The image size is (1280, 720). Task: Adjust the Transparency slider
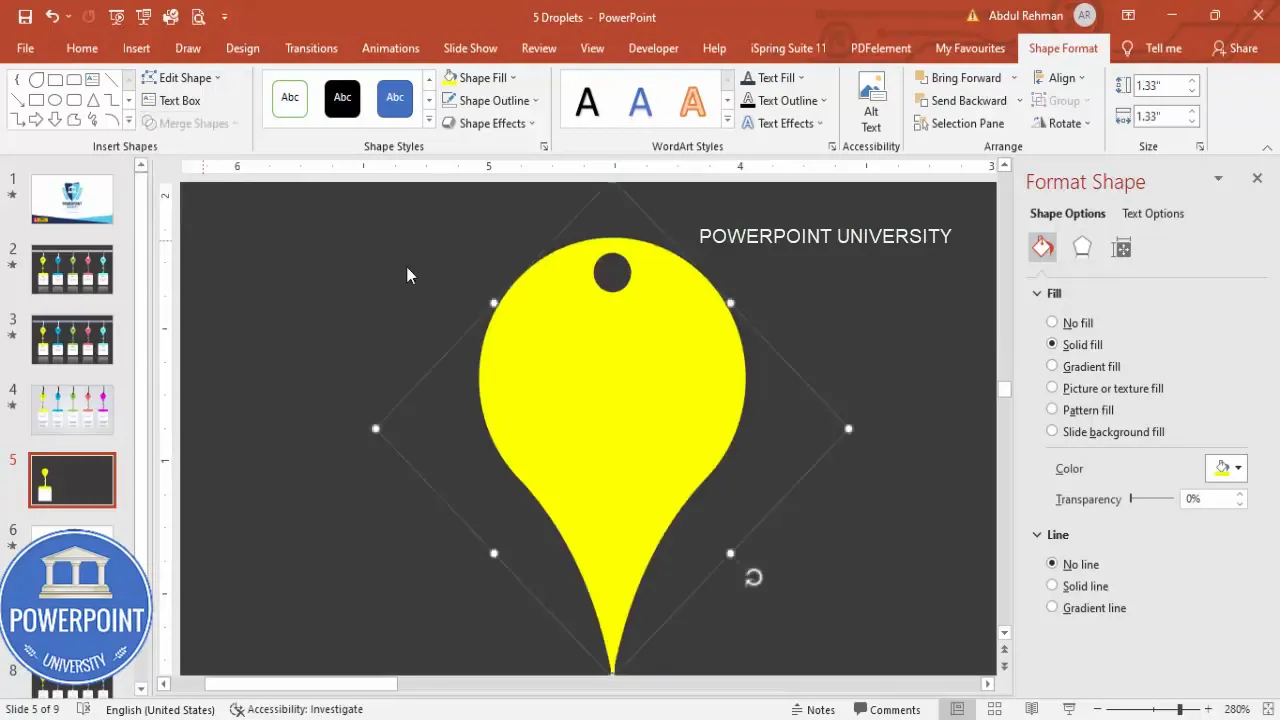1152,498
